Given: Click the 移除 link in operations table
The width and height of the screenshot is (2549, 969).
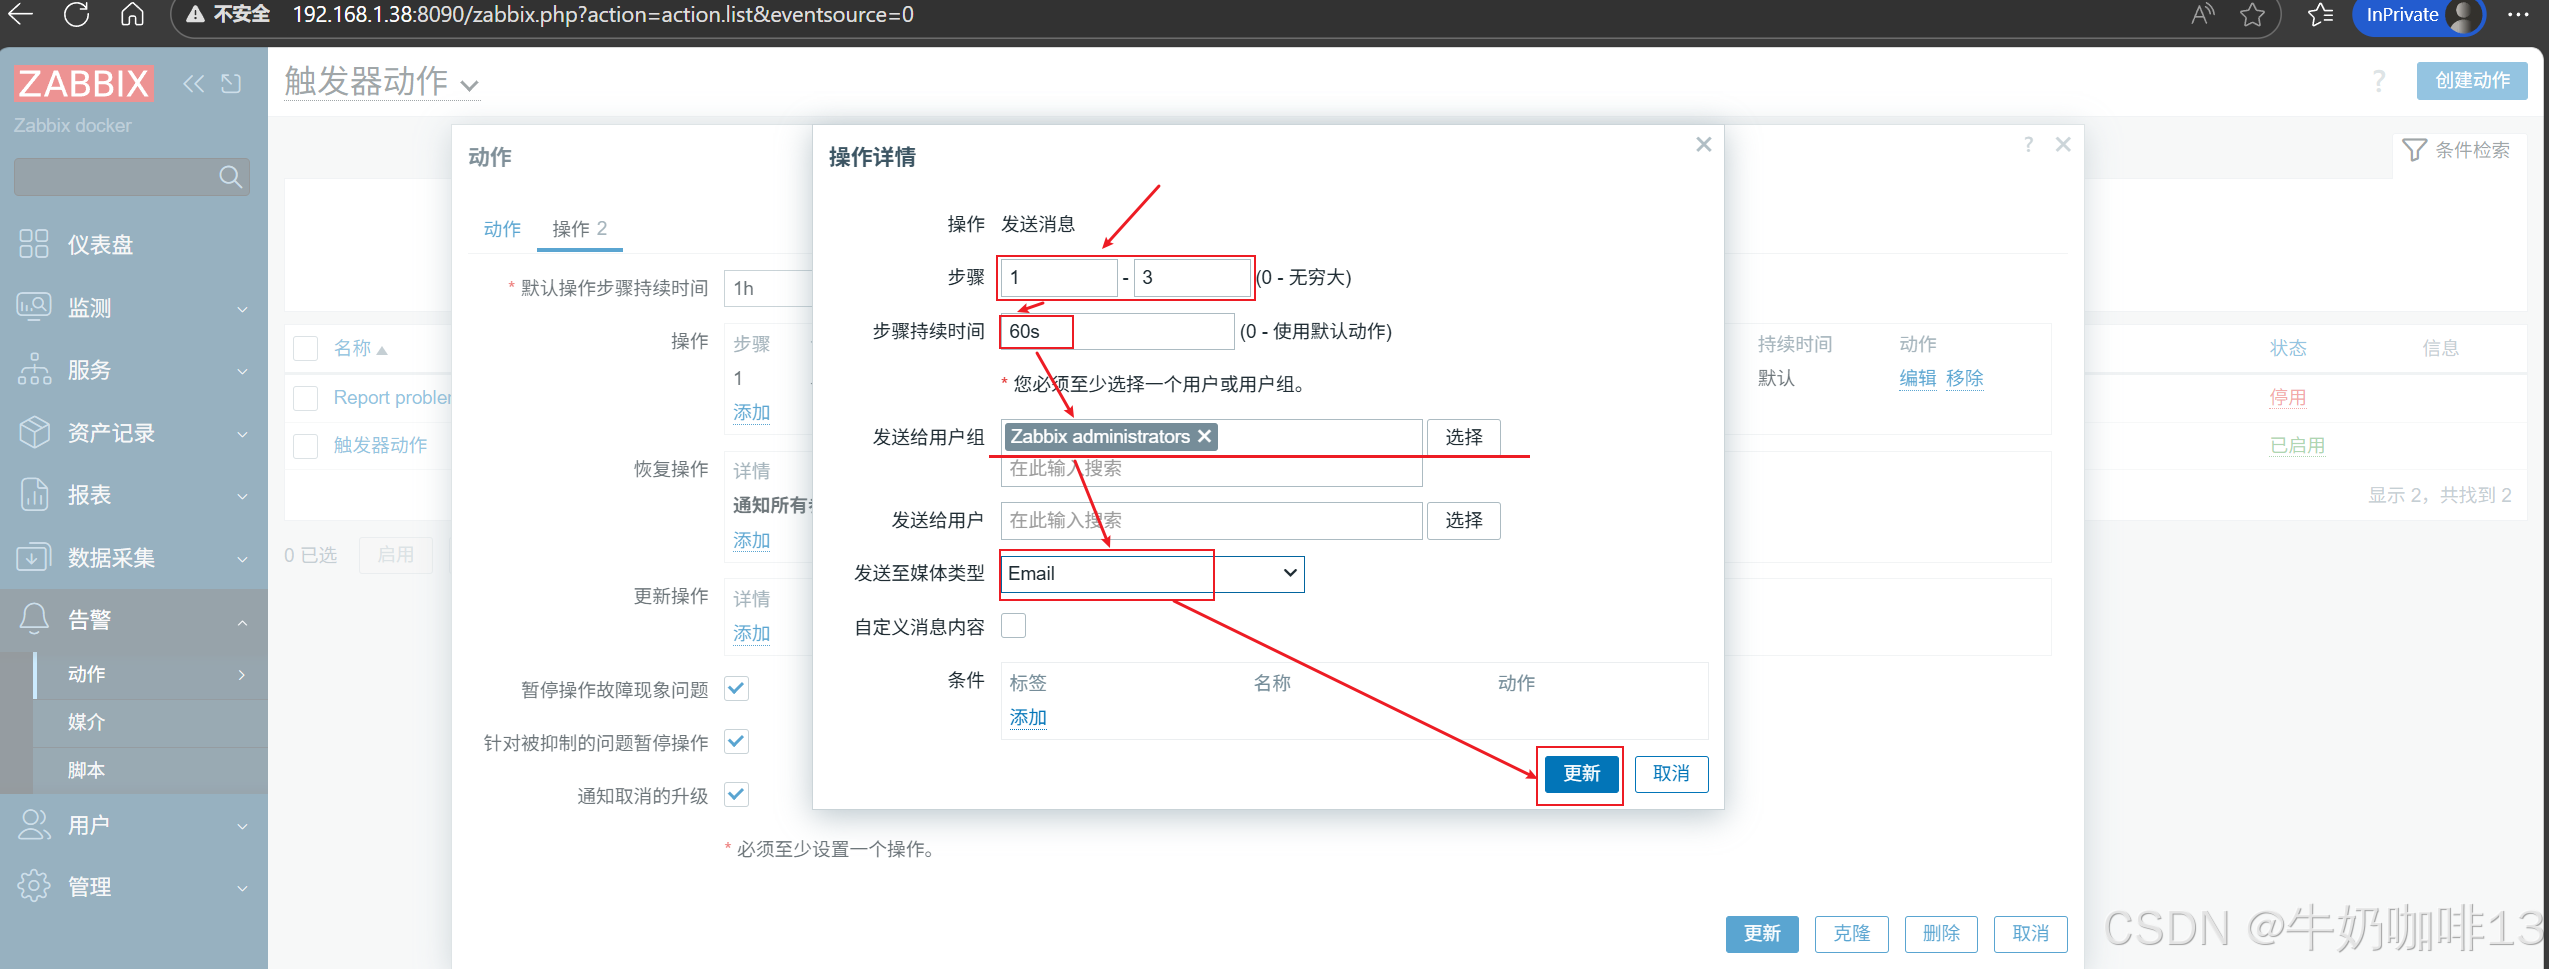Looking at the screenshot, I should (x=1964, y=378).
